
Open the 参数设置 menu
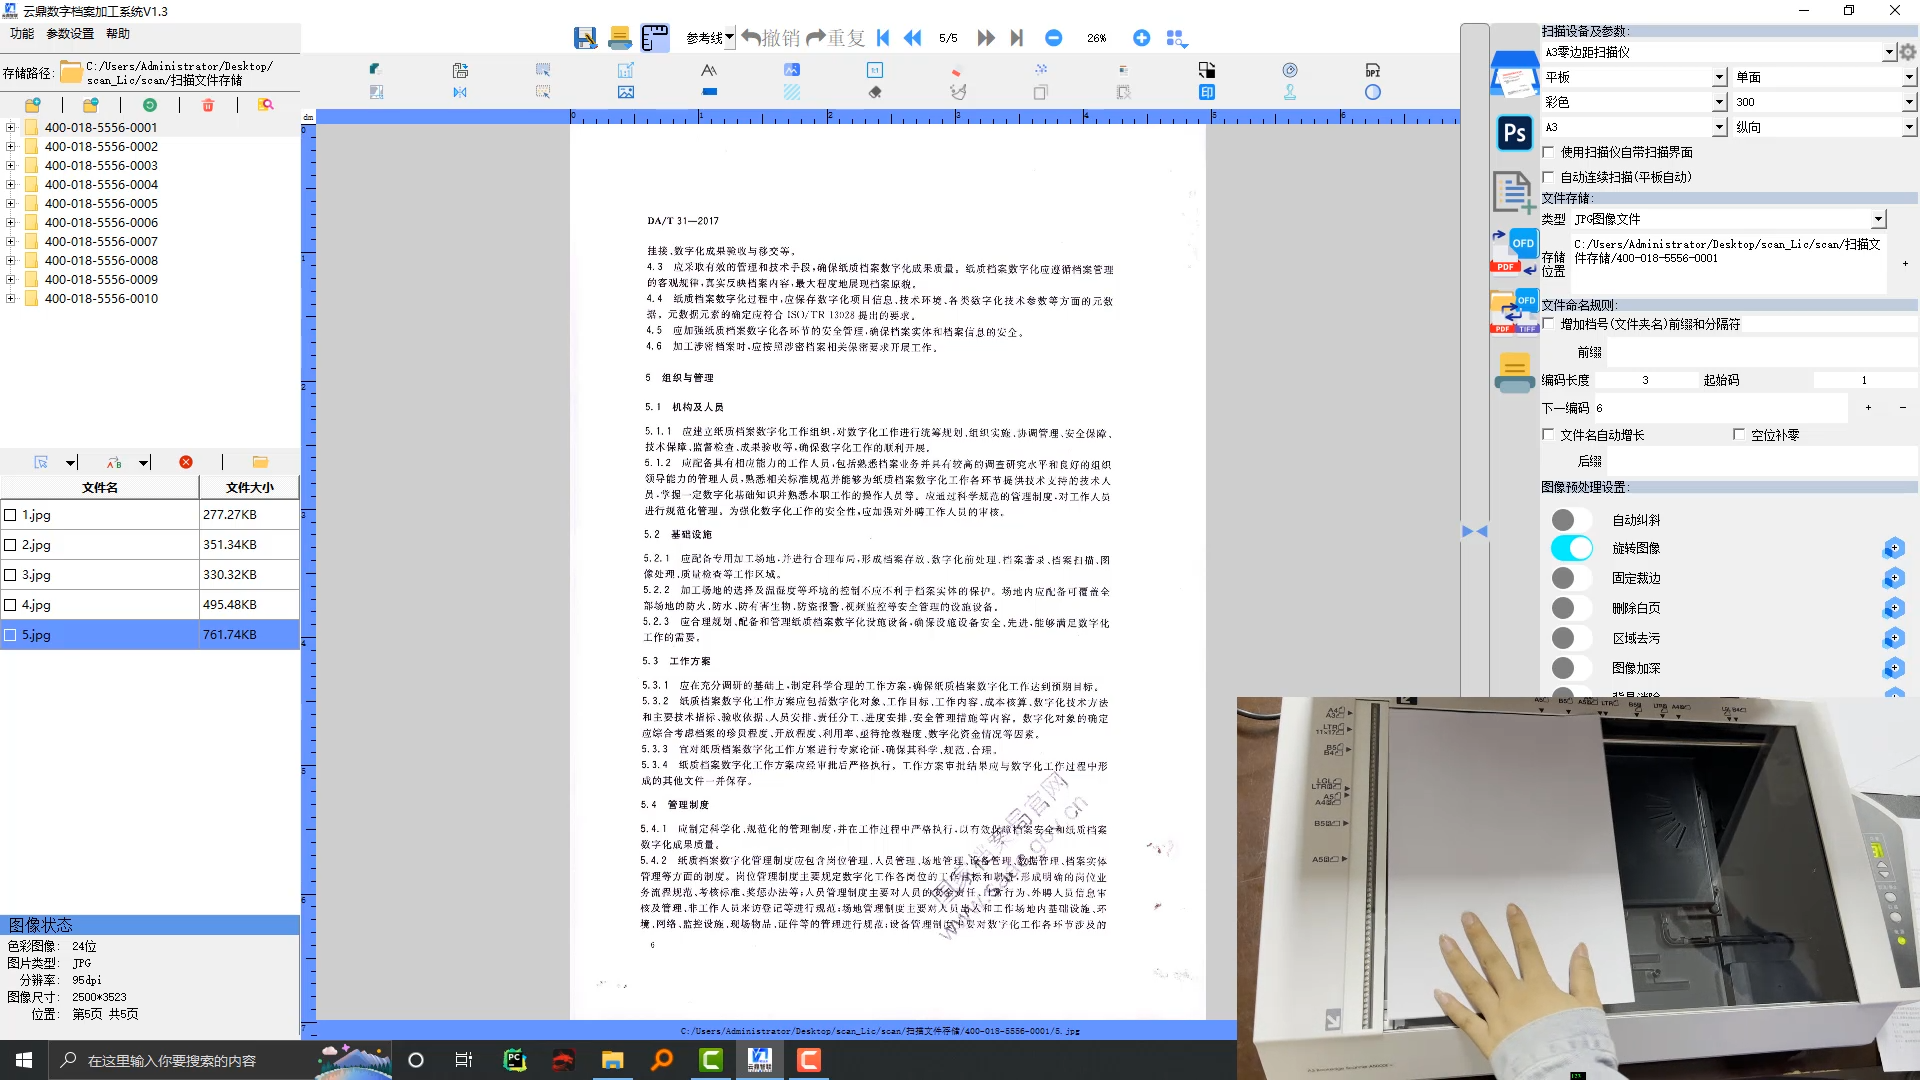point(70,33)
